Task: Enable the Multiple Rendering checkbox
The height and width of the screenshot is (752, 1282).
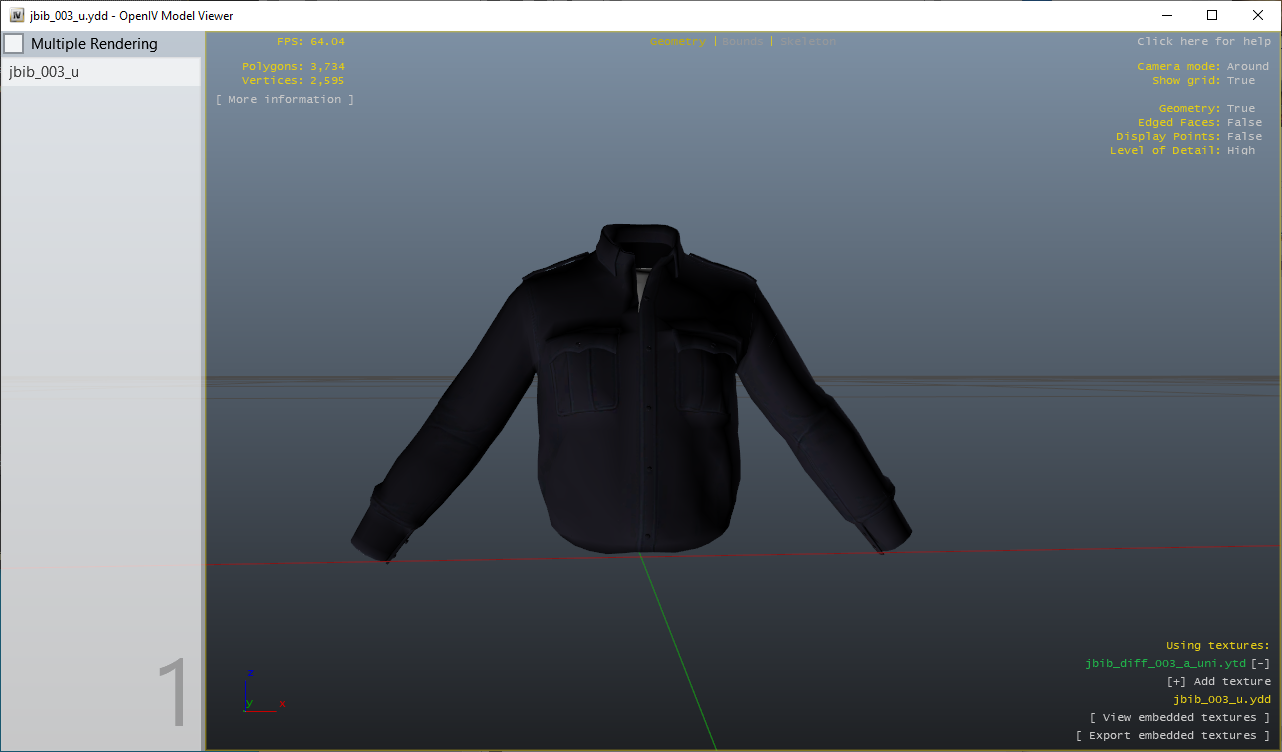Action: (13, 43)
